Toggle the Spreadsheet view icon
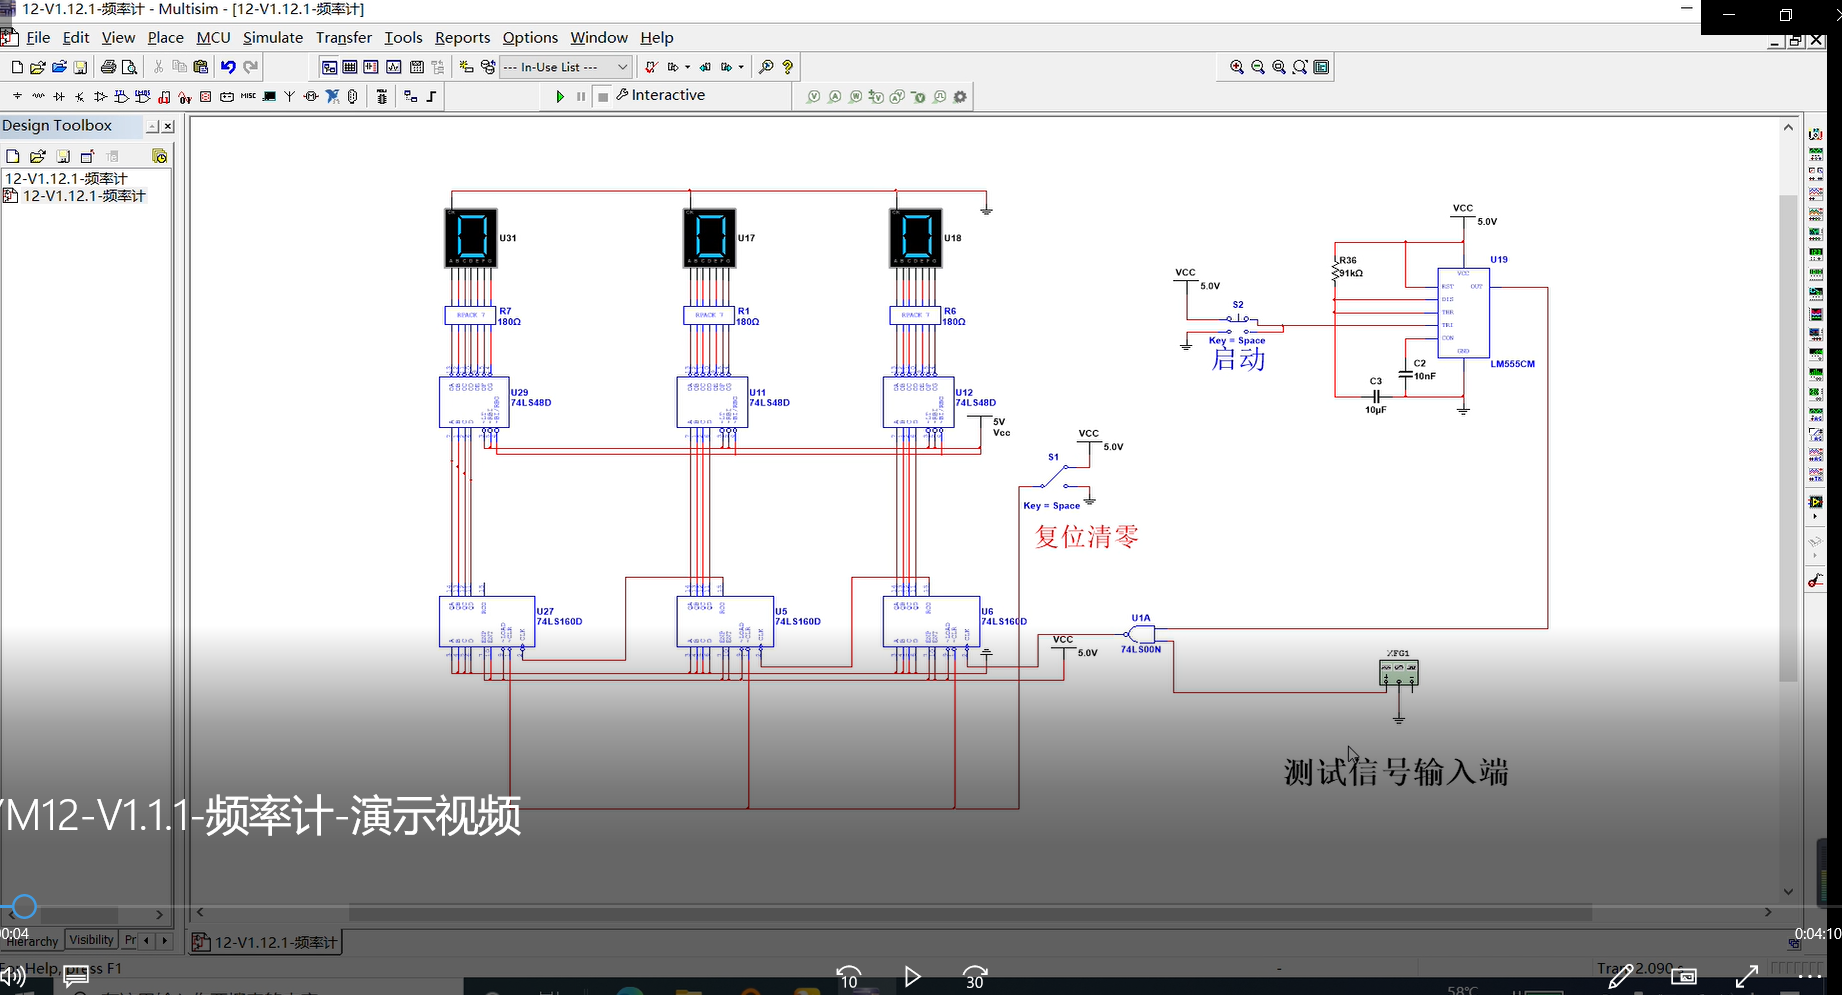This screenshot has height=995, width=1842. click(x=350, y=67)
